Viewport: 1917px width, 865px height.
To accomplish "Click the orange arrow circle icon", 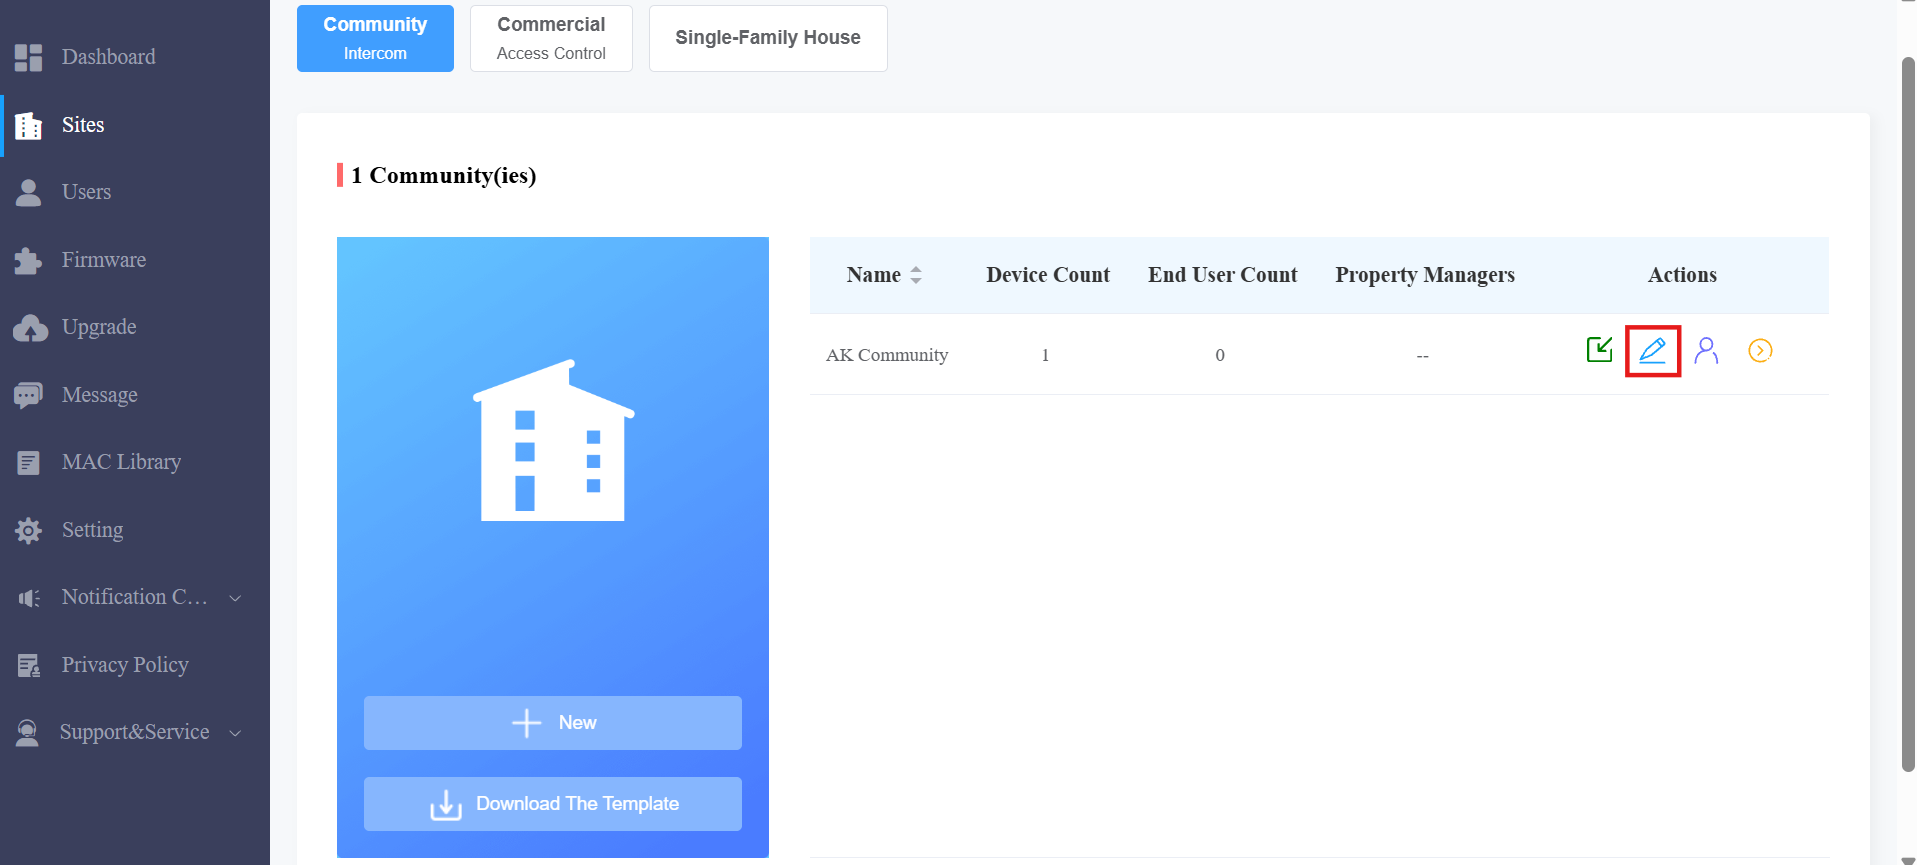I will pos(1760,351).
